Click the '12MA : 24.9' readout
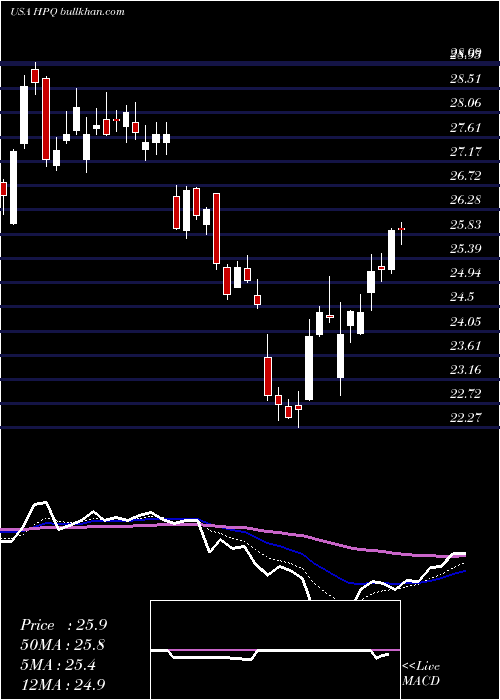This screenshot has height=700, width=500. [x=63, y=684]
